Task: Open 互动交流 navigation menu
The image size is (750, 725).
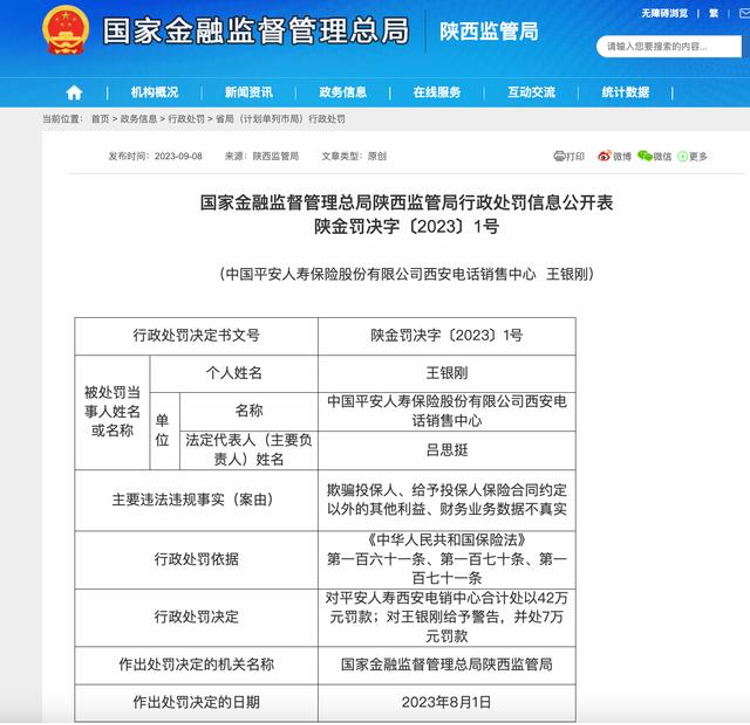Action: click(531, 92)
